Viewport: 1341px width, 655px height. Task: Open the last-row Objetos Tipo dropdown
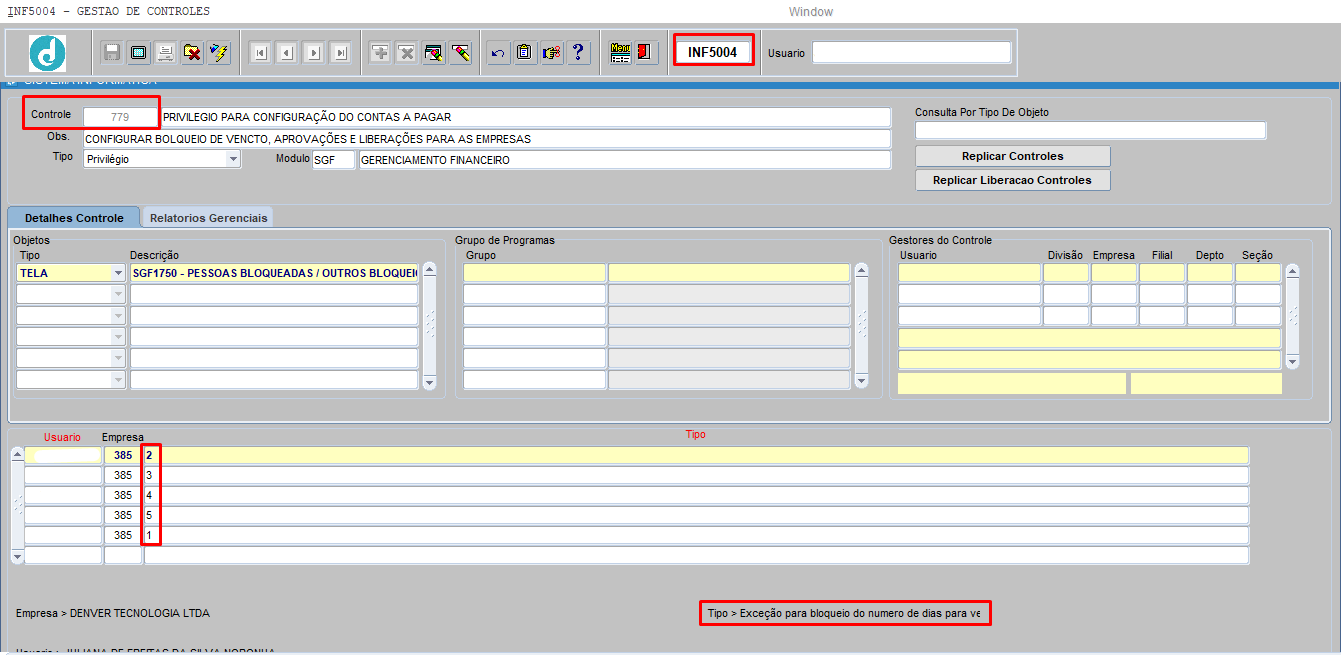118,380
